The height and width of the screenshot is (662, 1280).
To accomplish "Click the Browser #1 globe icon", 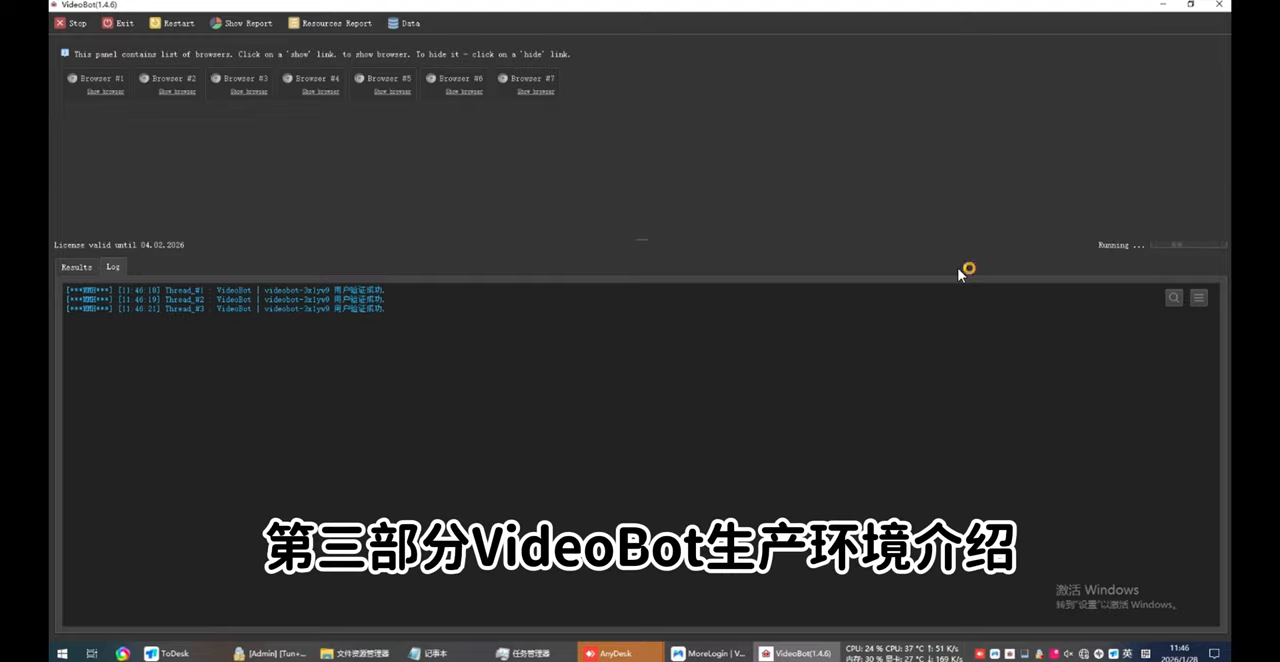I will [x=72, y=78].
